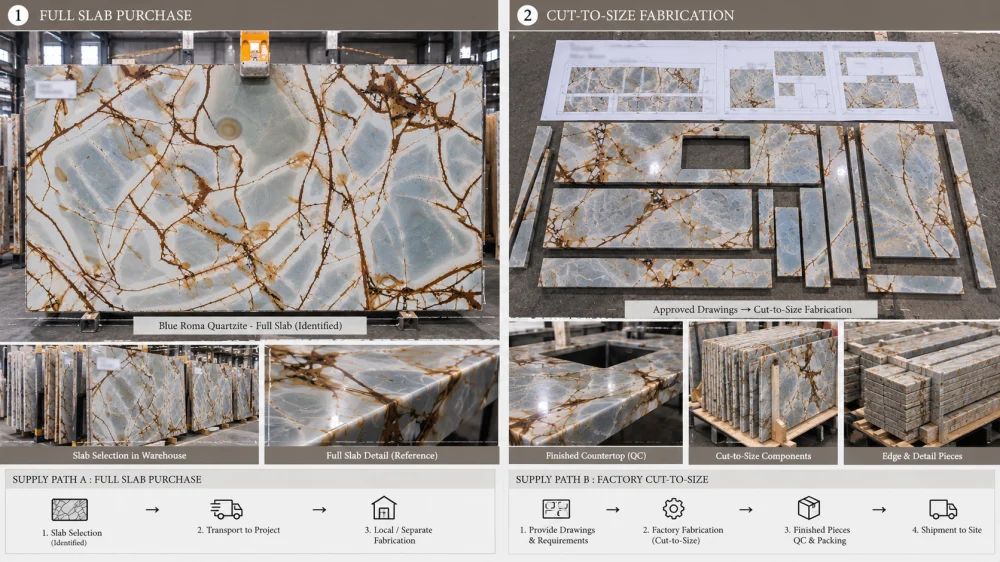Open the Slab Selection in Warehouse photo

[x=129, y=396]
